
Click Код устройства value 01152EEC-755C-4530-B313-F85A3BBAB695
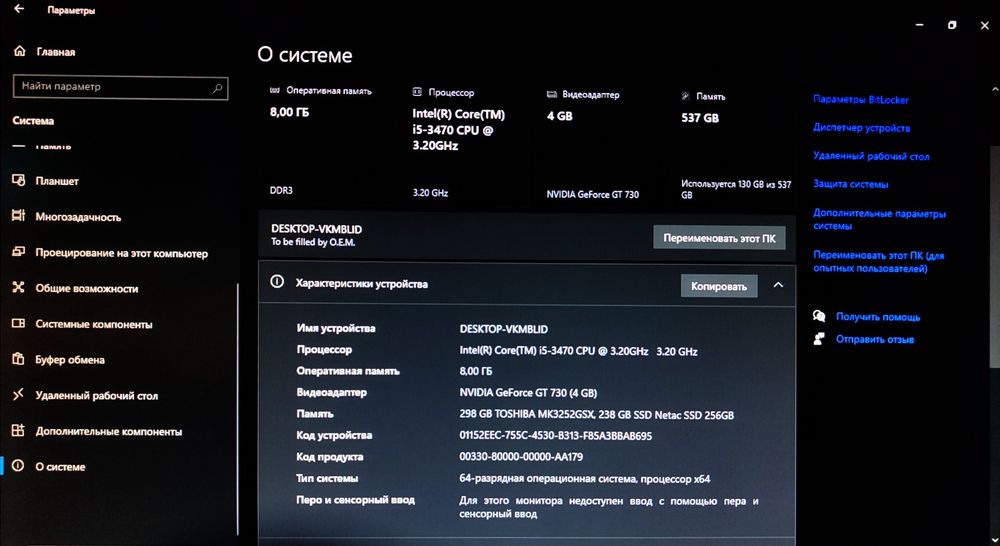point(555,436)
